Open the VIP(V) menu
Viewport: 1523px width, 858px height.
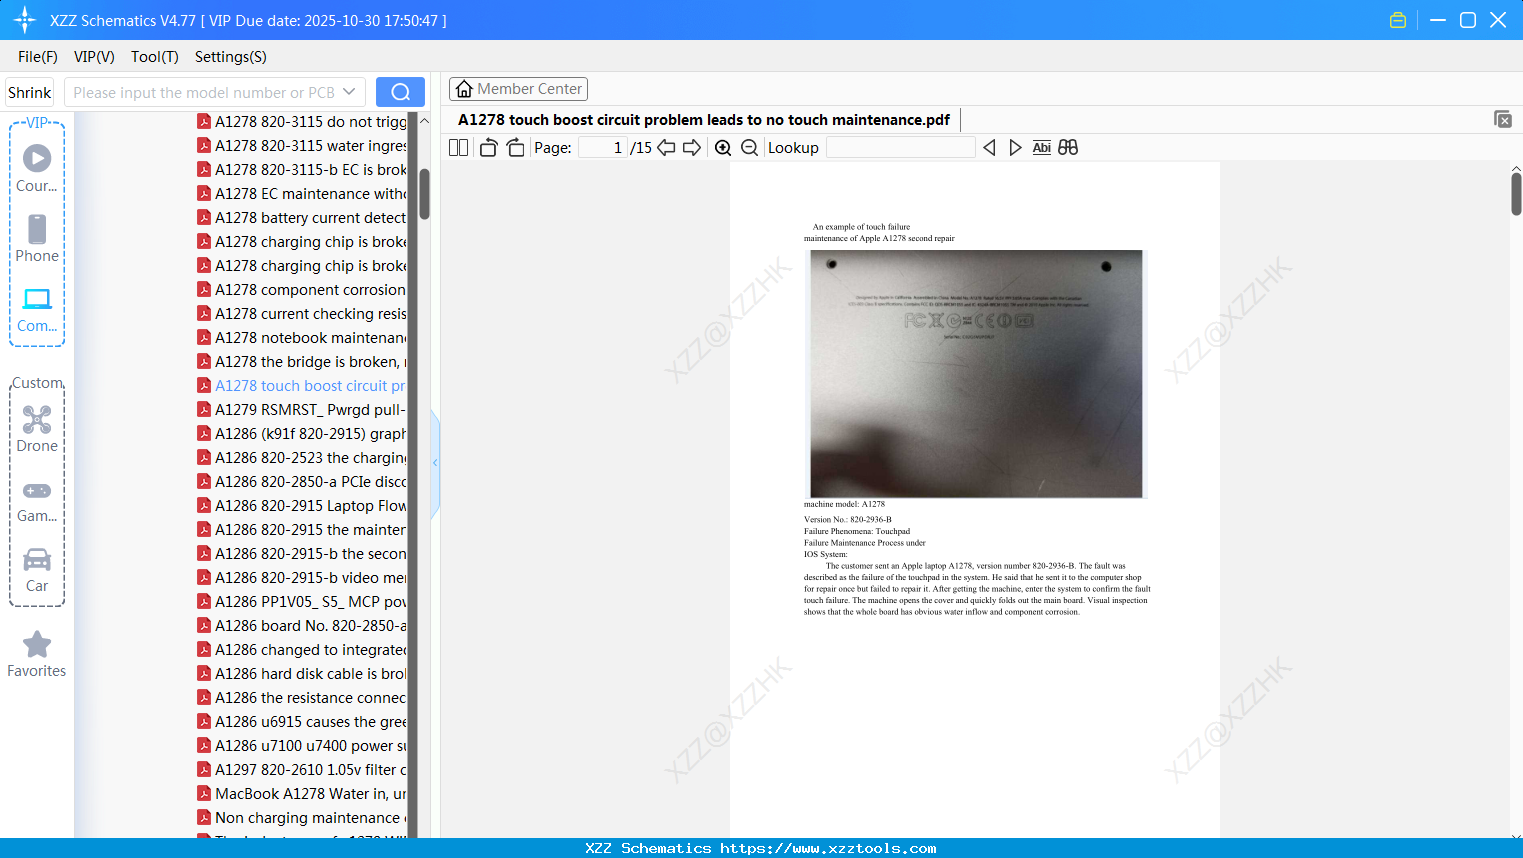[x=94, y=57]
